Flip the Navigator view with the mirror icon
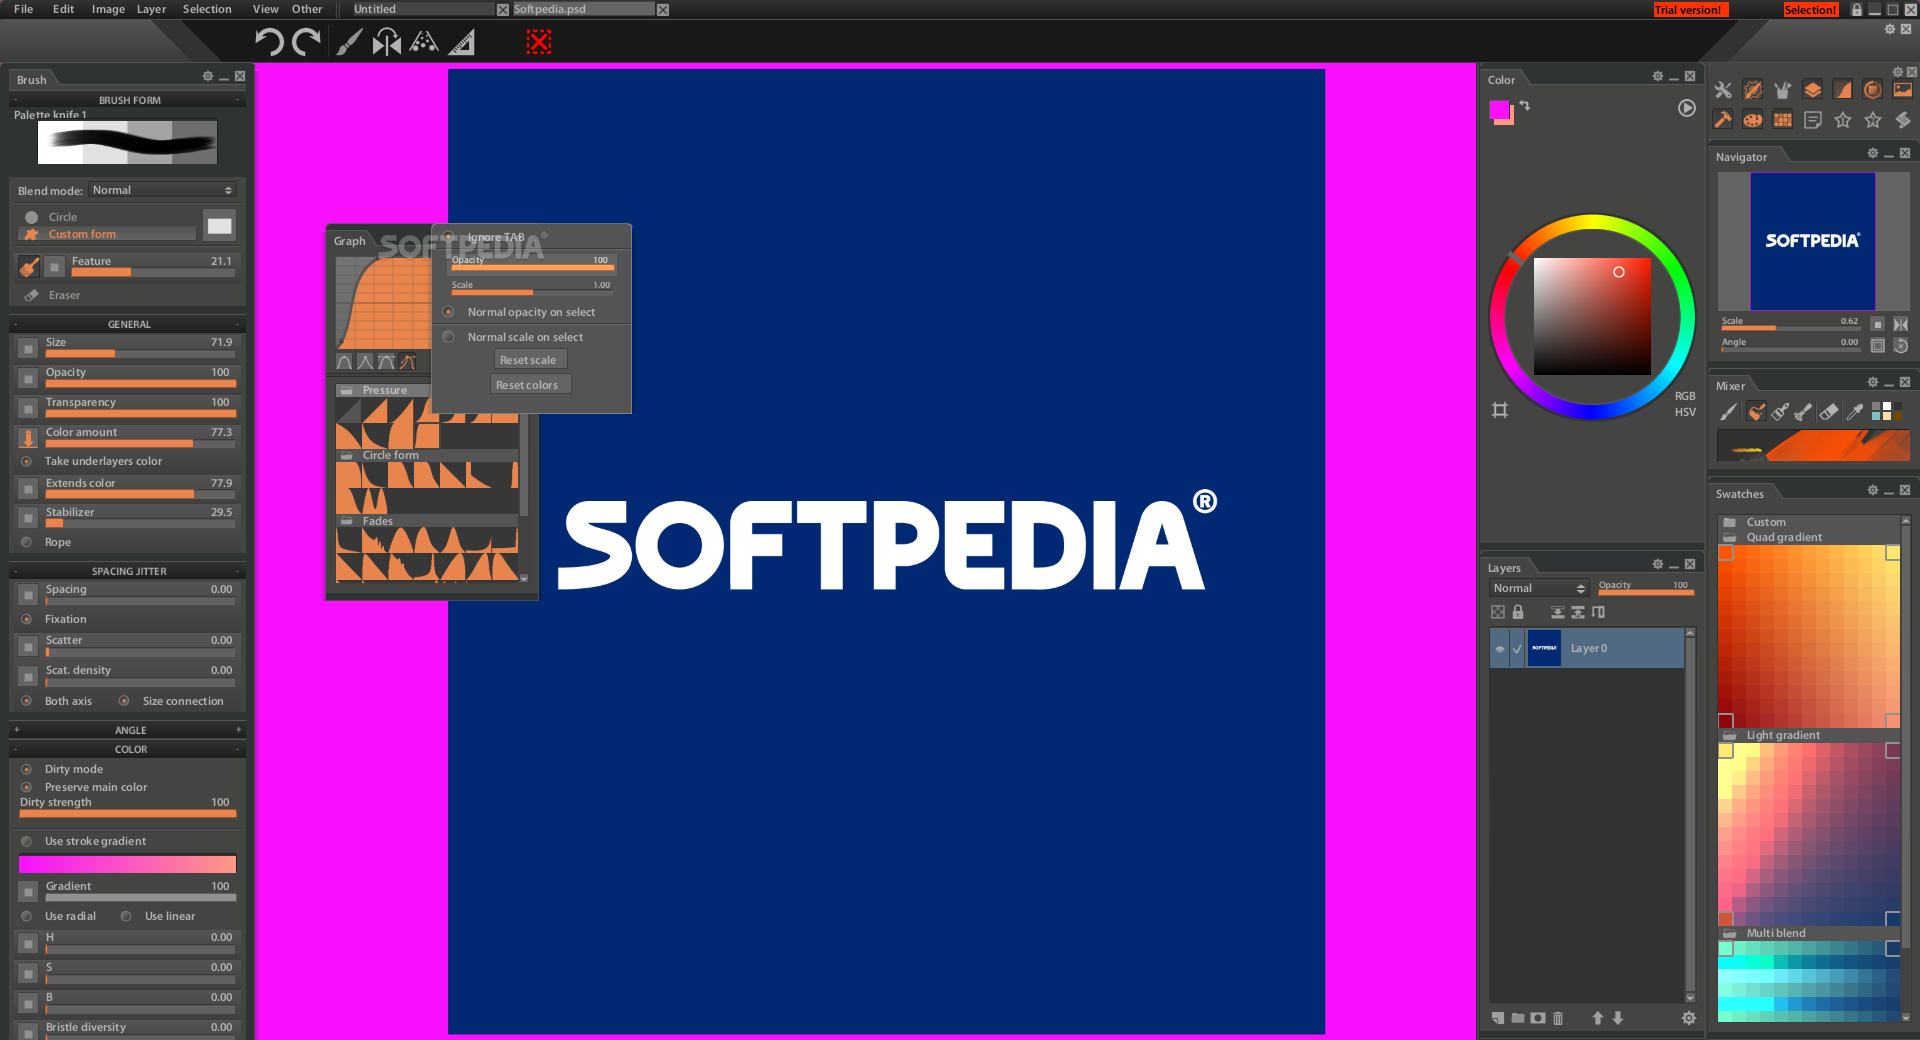Screen dimensions: 1920x1040 1901,324
